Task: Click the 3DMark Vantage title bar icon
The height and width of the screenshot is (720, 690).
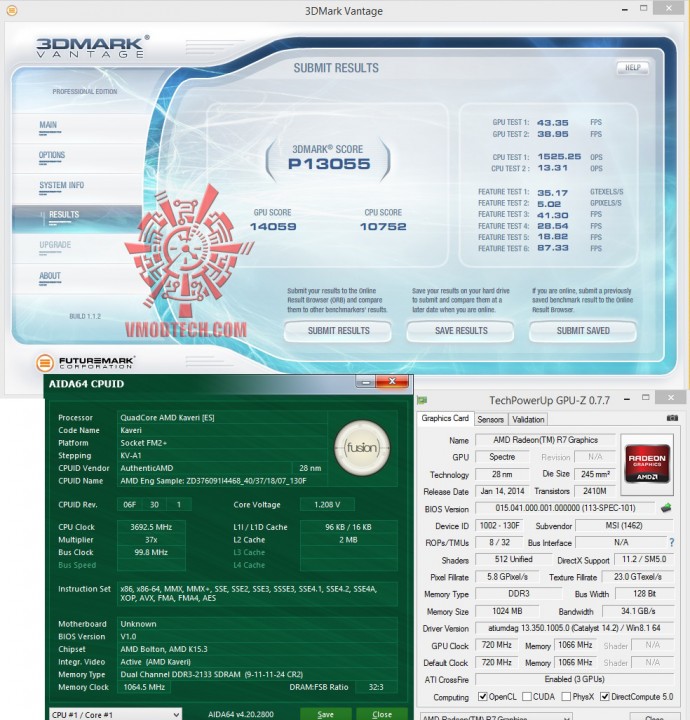Action: click(12, 10)
